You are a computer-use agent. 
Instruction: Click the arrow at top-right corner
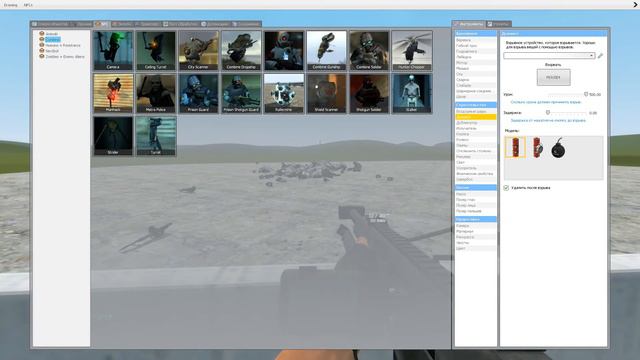(636, 5)
